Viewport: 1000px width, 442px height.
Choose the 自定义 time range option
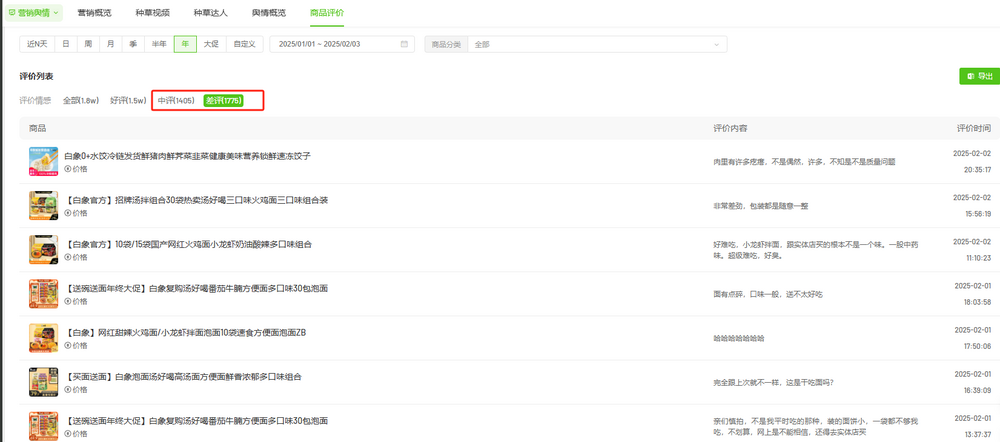tap(245, 44)
